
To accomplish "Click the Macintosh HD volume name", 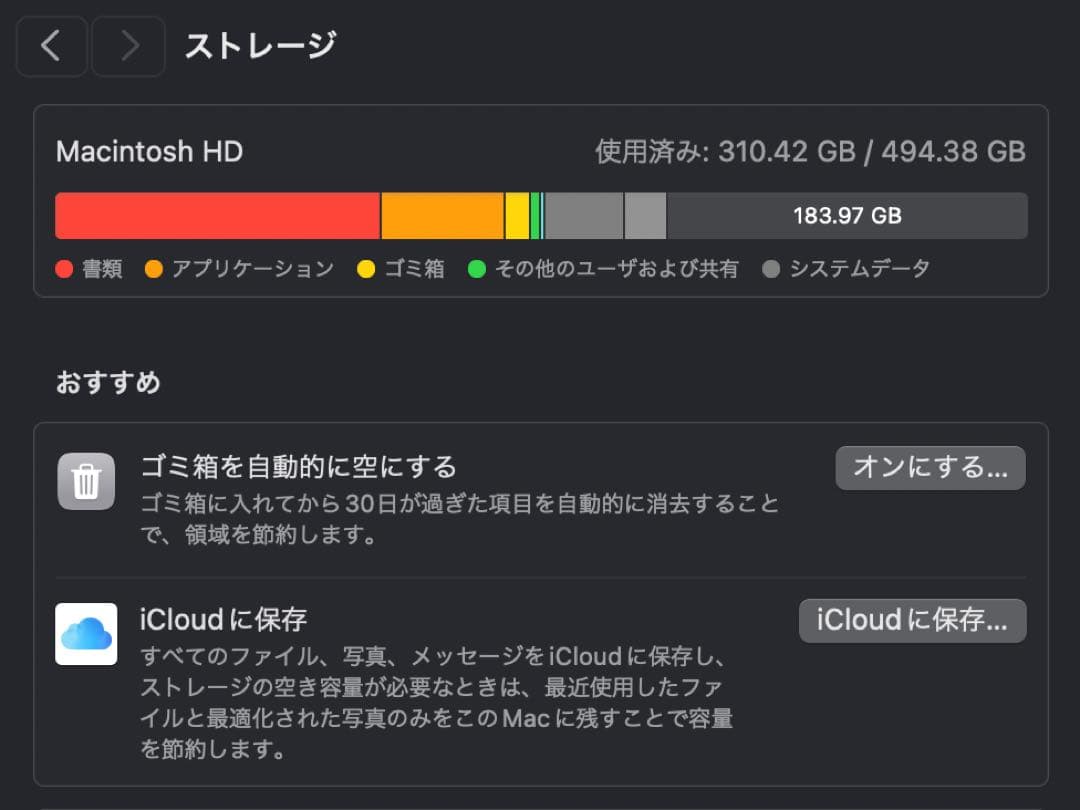I will (148, 151).
